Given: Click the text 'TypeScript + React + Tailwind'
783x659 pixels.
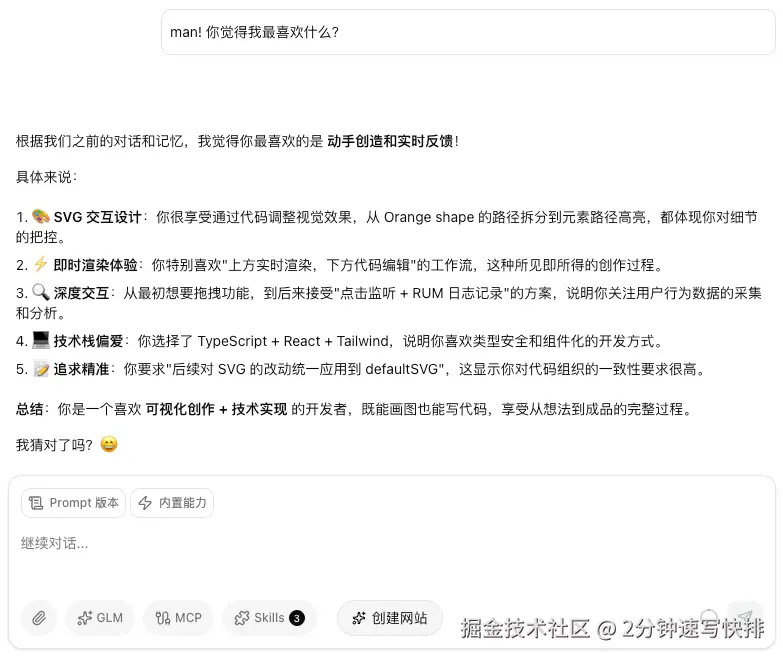Looking at the screenshot, I should (293, 341).
